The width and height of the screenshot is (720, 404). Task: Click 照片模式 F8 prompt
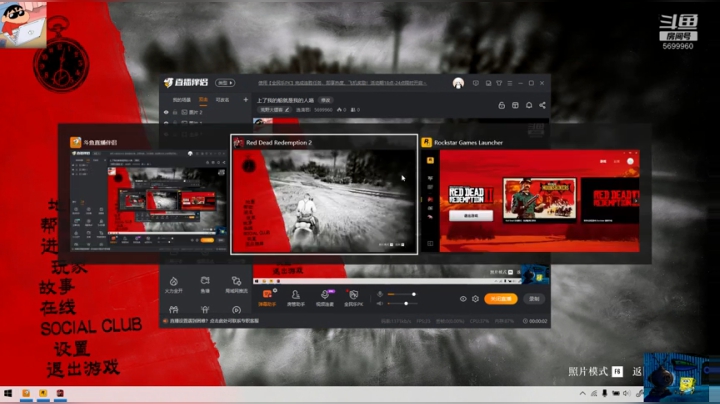596,371
